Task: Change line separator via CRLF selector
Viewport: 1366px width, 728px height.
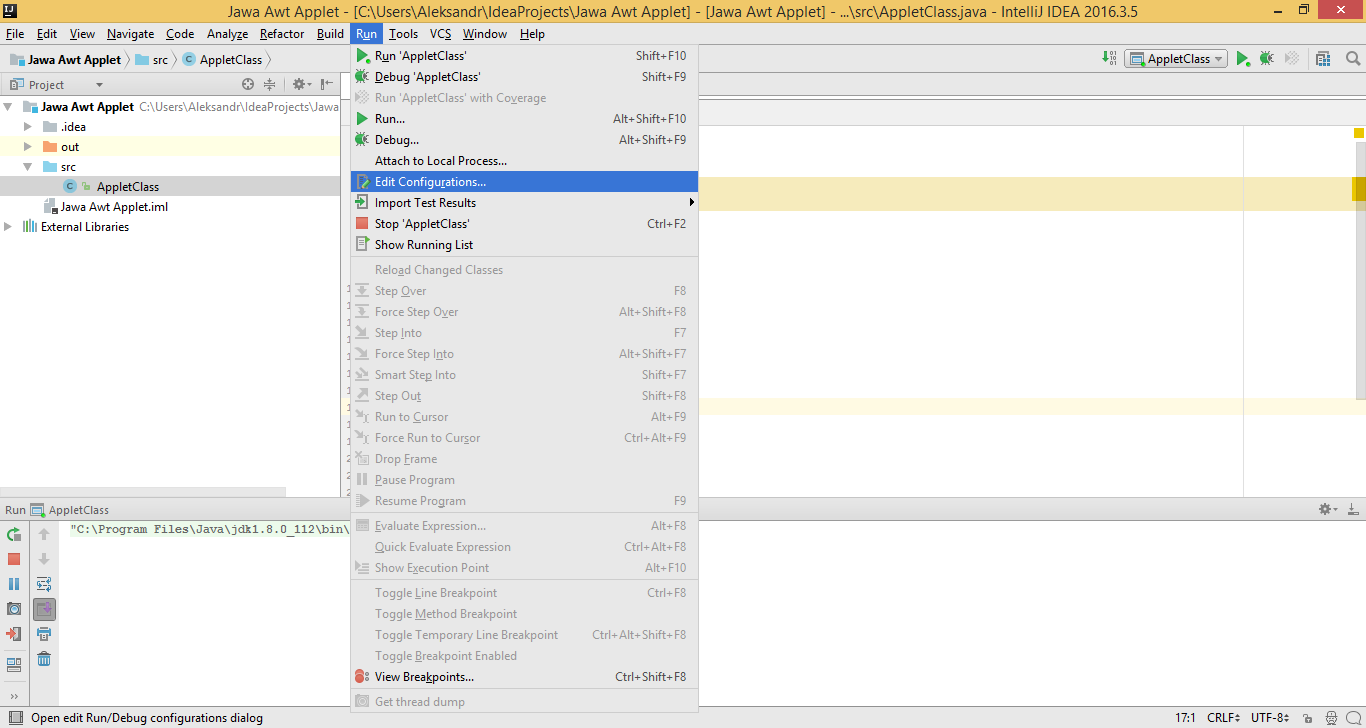Action: point(1223,717)
